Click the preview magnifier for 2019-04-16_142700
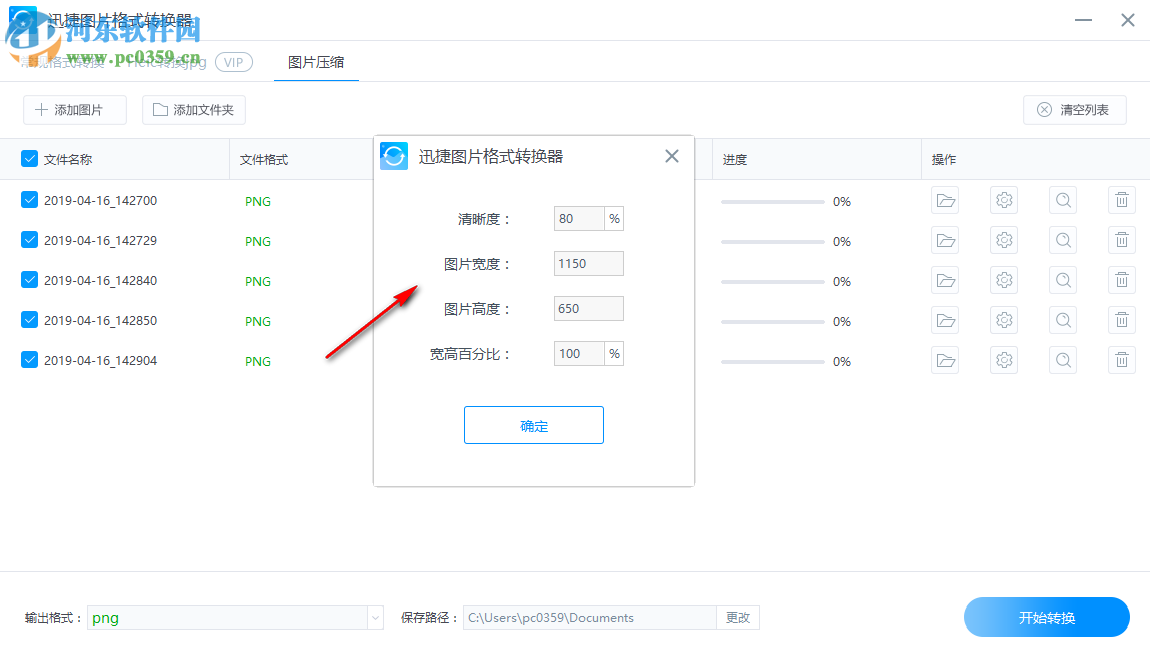This screenshot has width=1150, height=650. [x=1062, y=200]
